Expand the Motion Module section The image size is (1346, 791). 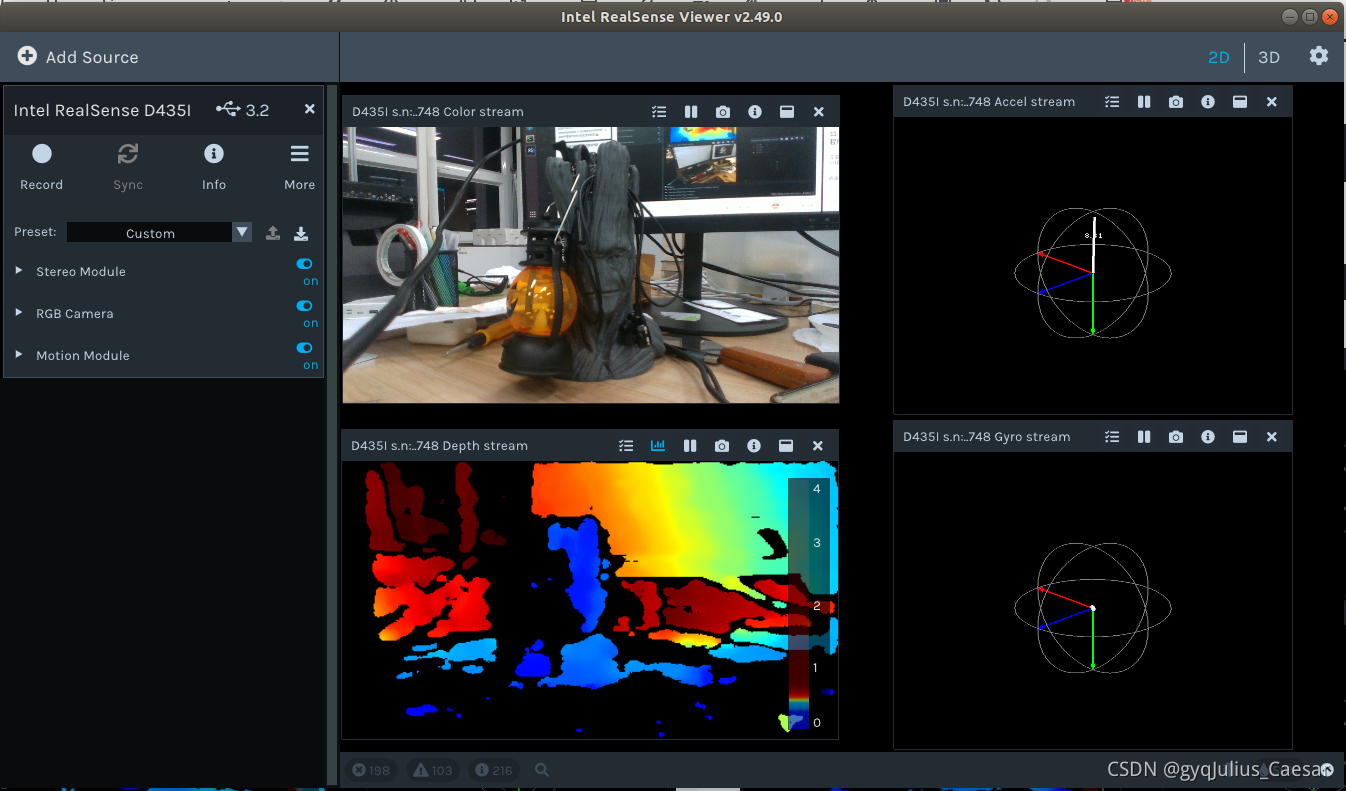point(19,355)
